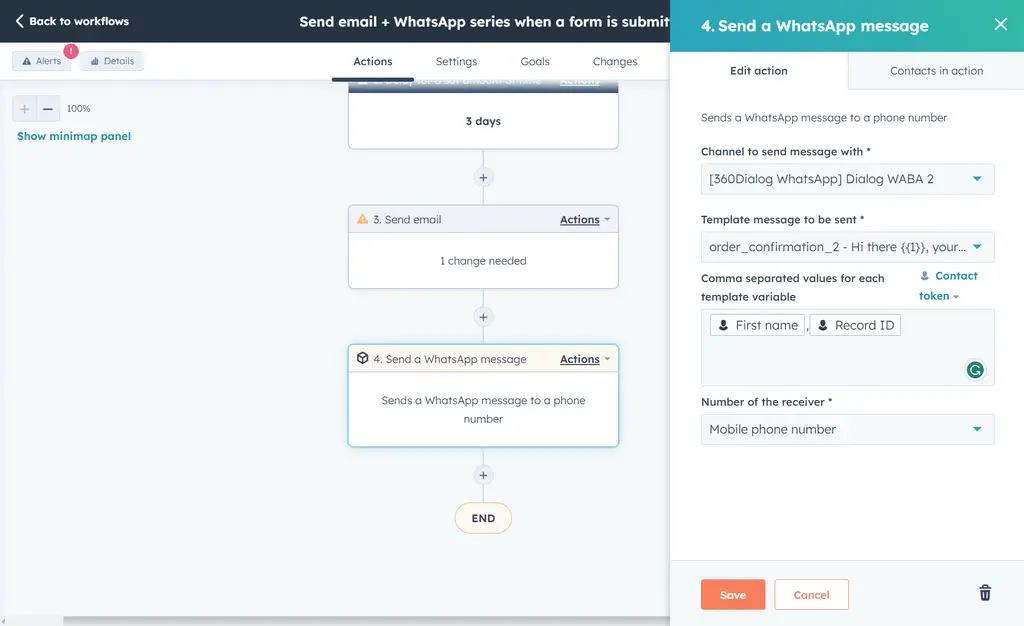
Task: Close the WhatsApp message side panel
Action: [x=1000, y=24]
